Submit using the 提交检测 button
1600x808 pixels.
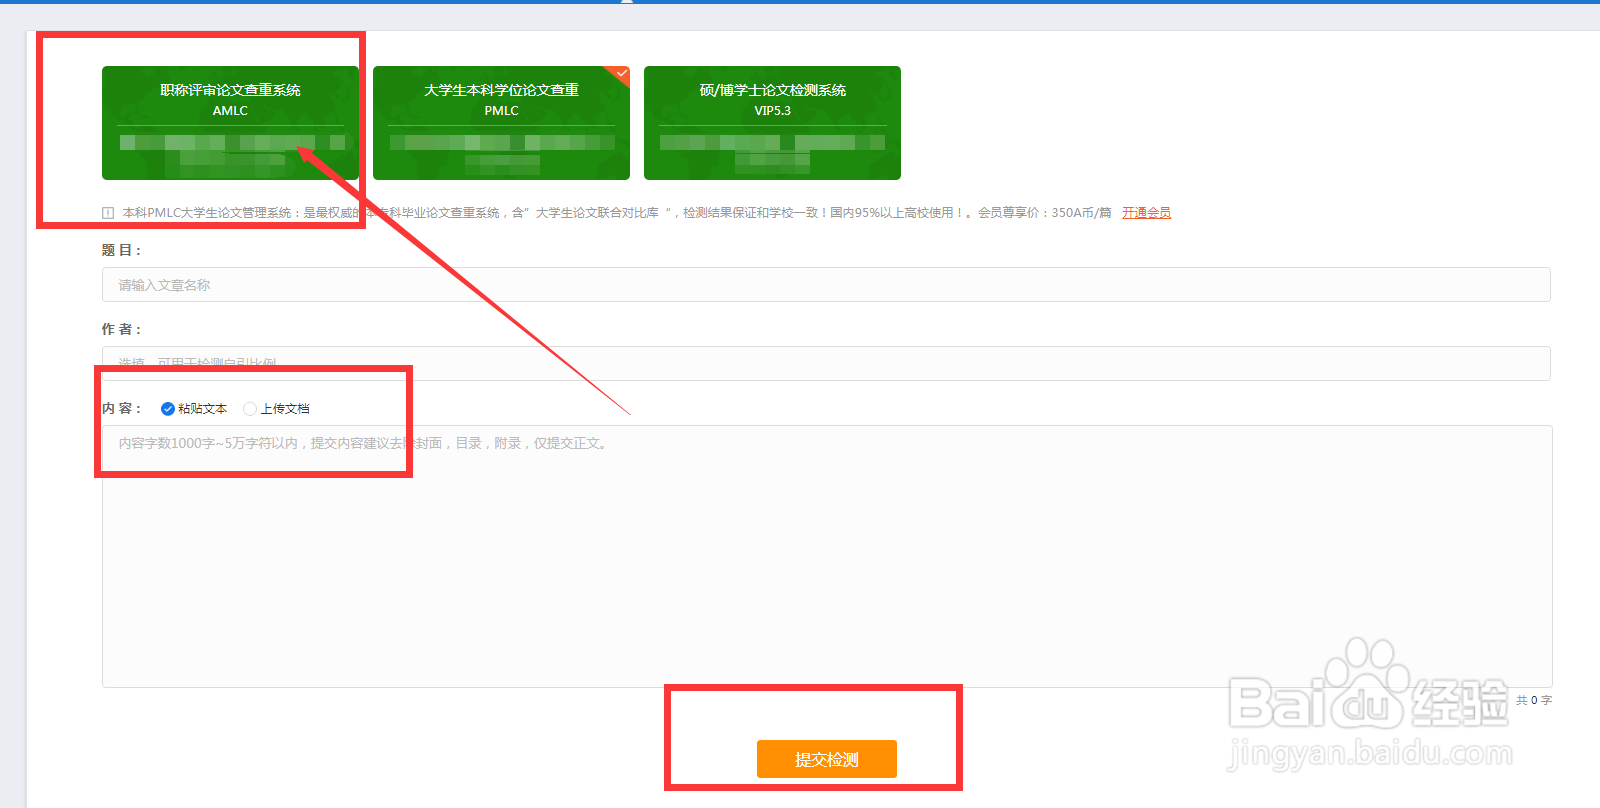tap(827, 759)
